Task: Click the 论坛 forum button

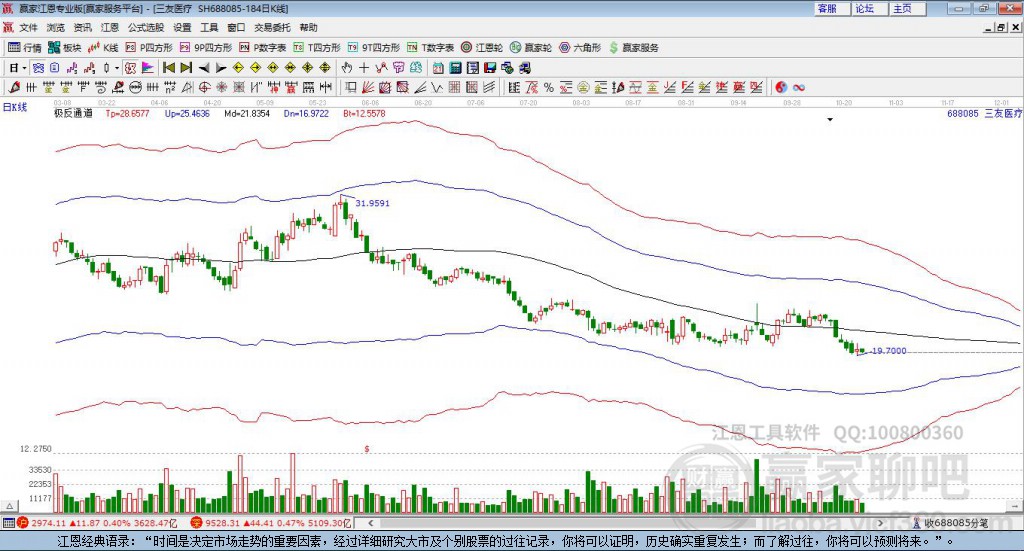Action: (869, 8)
